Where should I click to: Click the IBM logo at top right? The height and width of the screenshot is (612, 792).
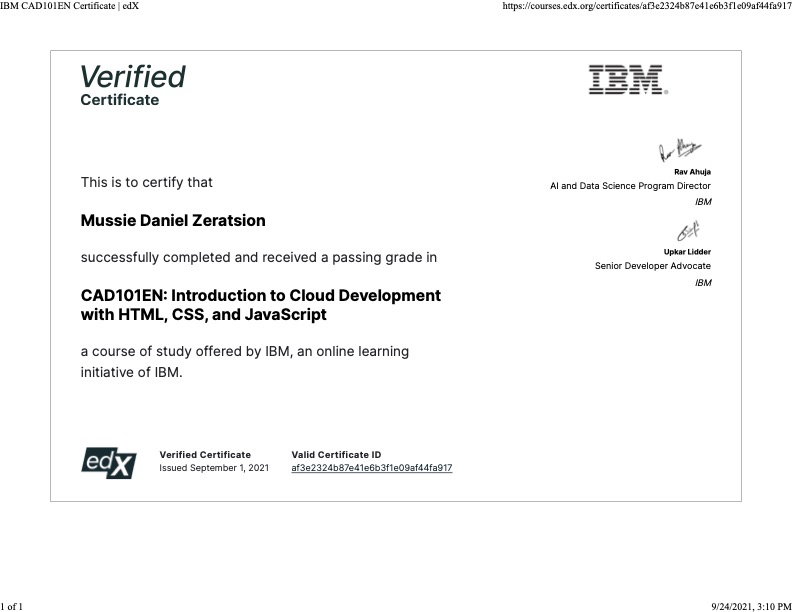(x=627, y=79)
